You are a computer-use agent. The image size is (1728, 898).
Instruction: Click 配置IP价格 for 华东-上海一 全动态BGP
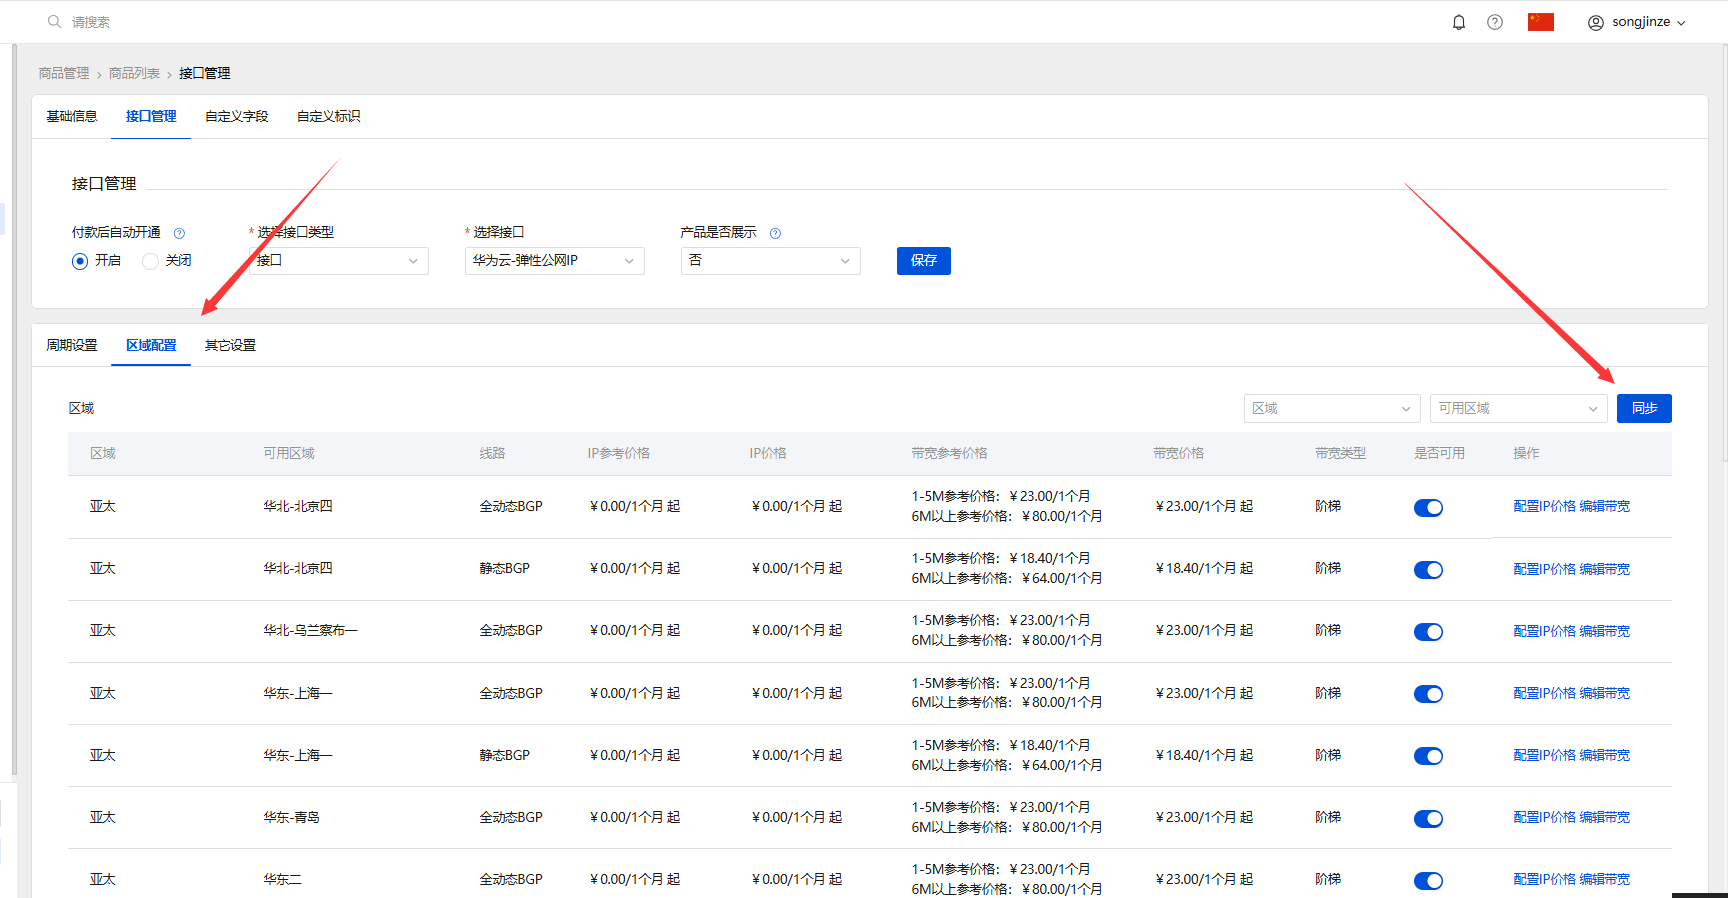click(x=1544, y=693)
